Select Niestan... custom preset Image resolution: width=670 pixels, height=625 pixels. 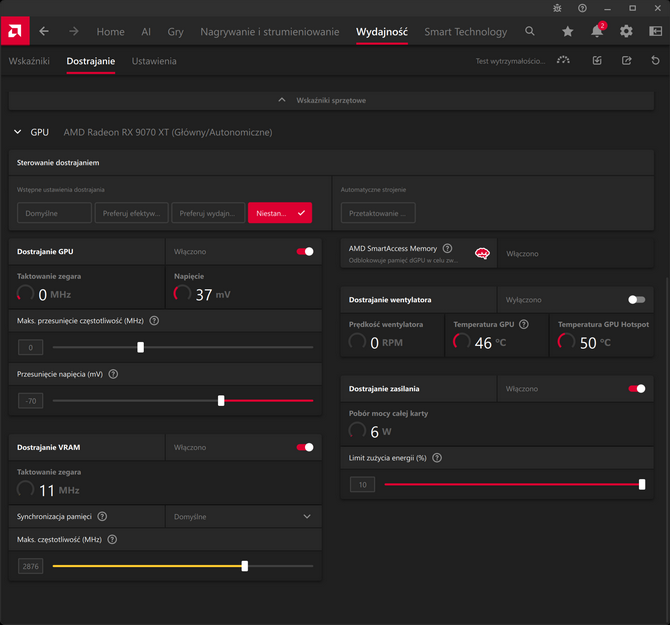coord(280,213)
